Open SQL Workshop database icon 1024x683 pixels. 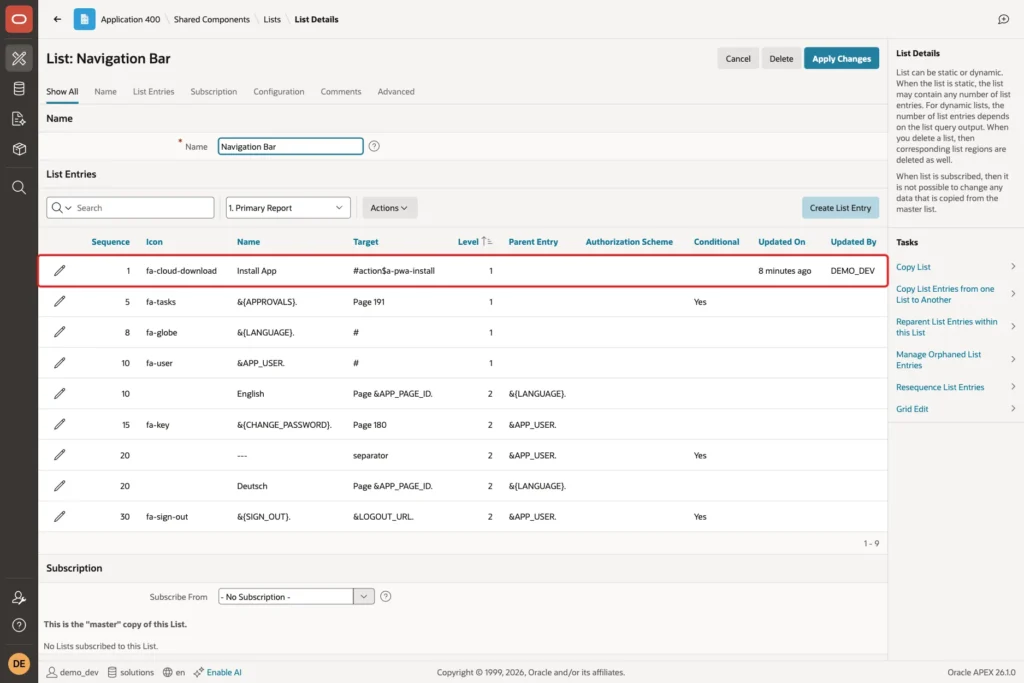(19, 89)
